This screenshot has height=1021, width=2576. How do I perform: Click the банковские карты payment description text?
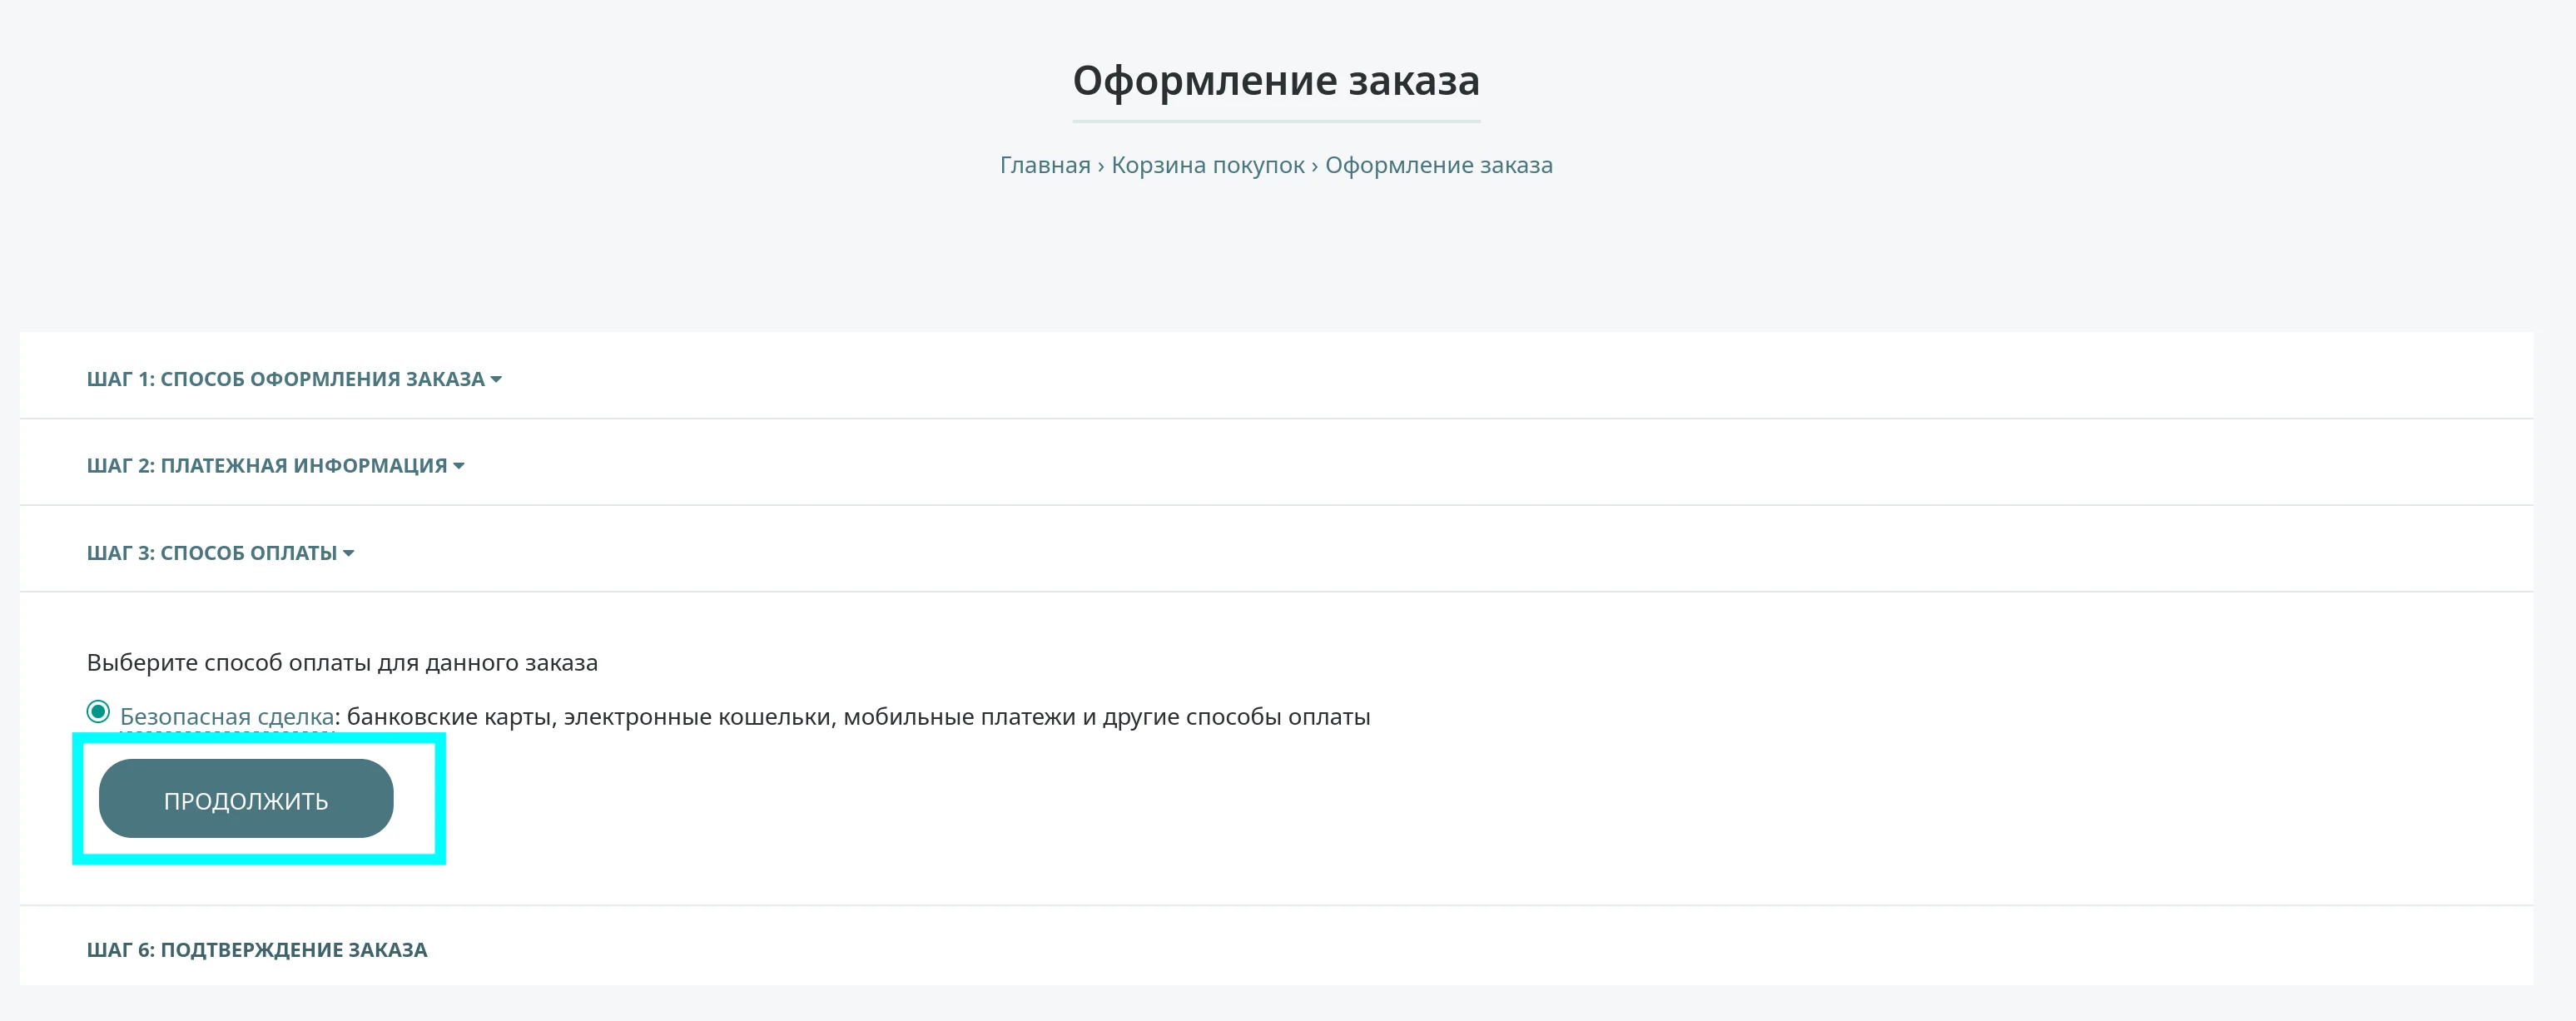(x=858, y=717)
